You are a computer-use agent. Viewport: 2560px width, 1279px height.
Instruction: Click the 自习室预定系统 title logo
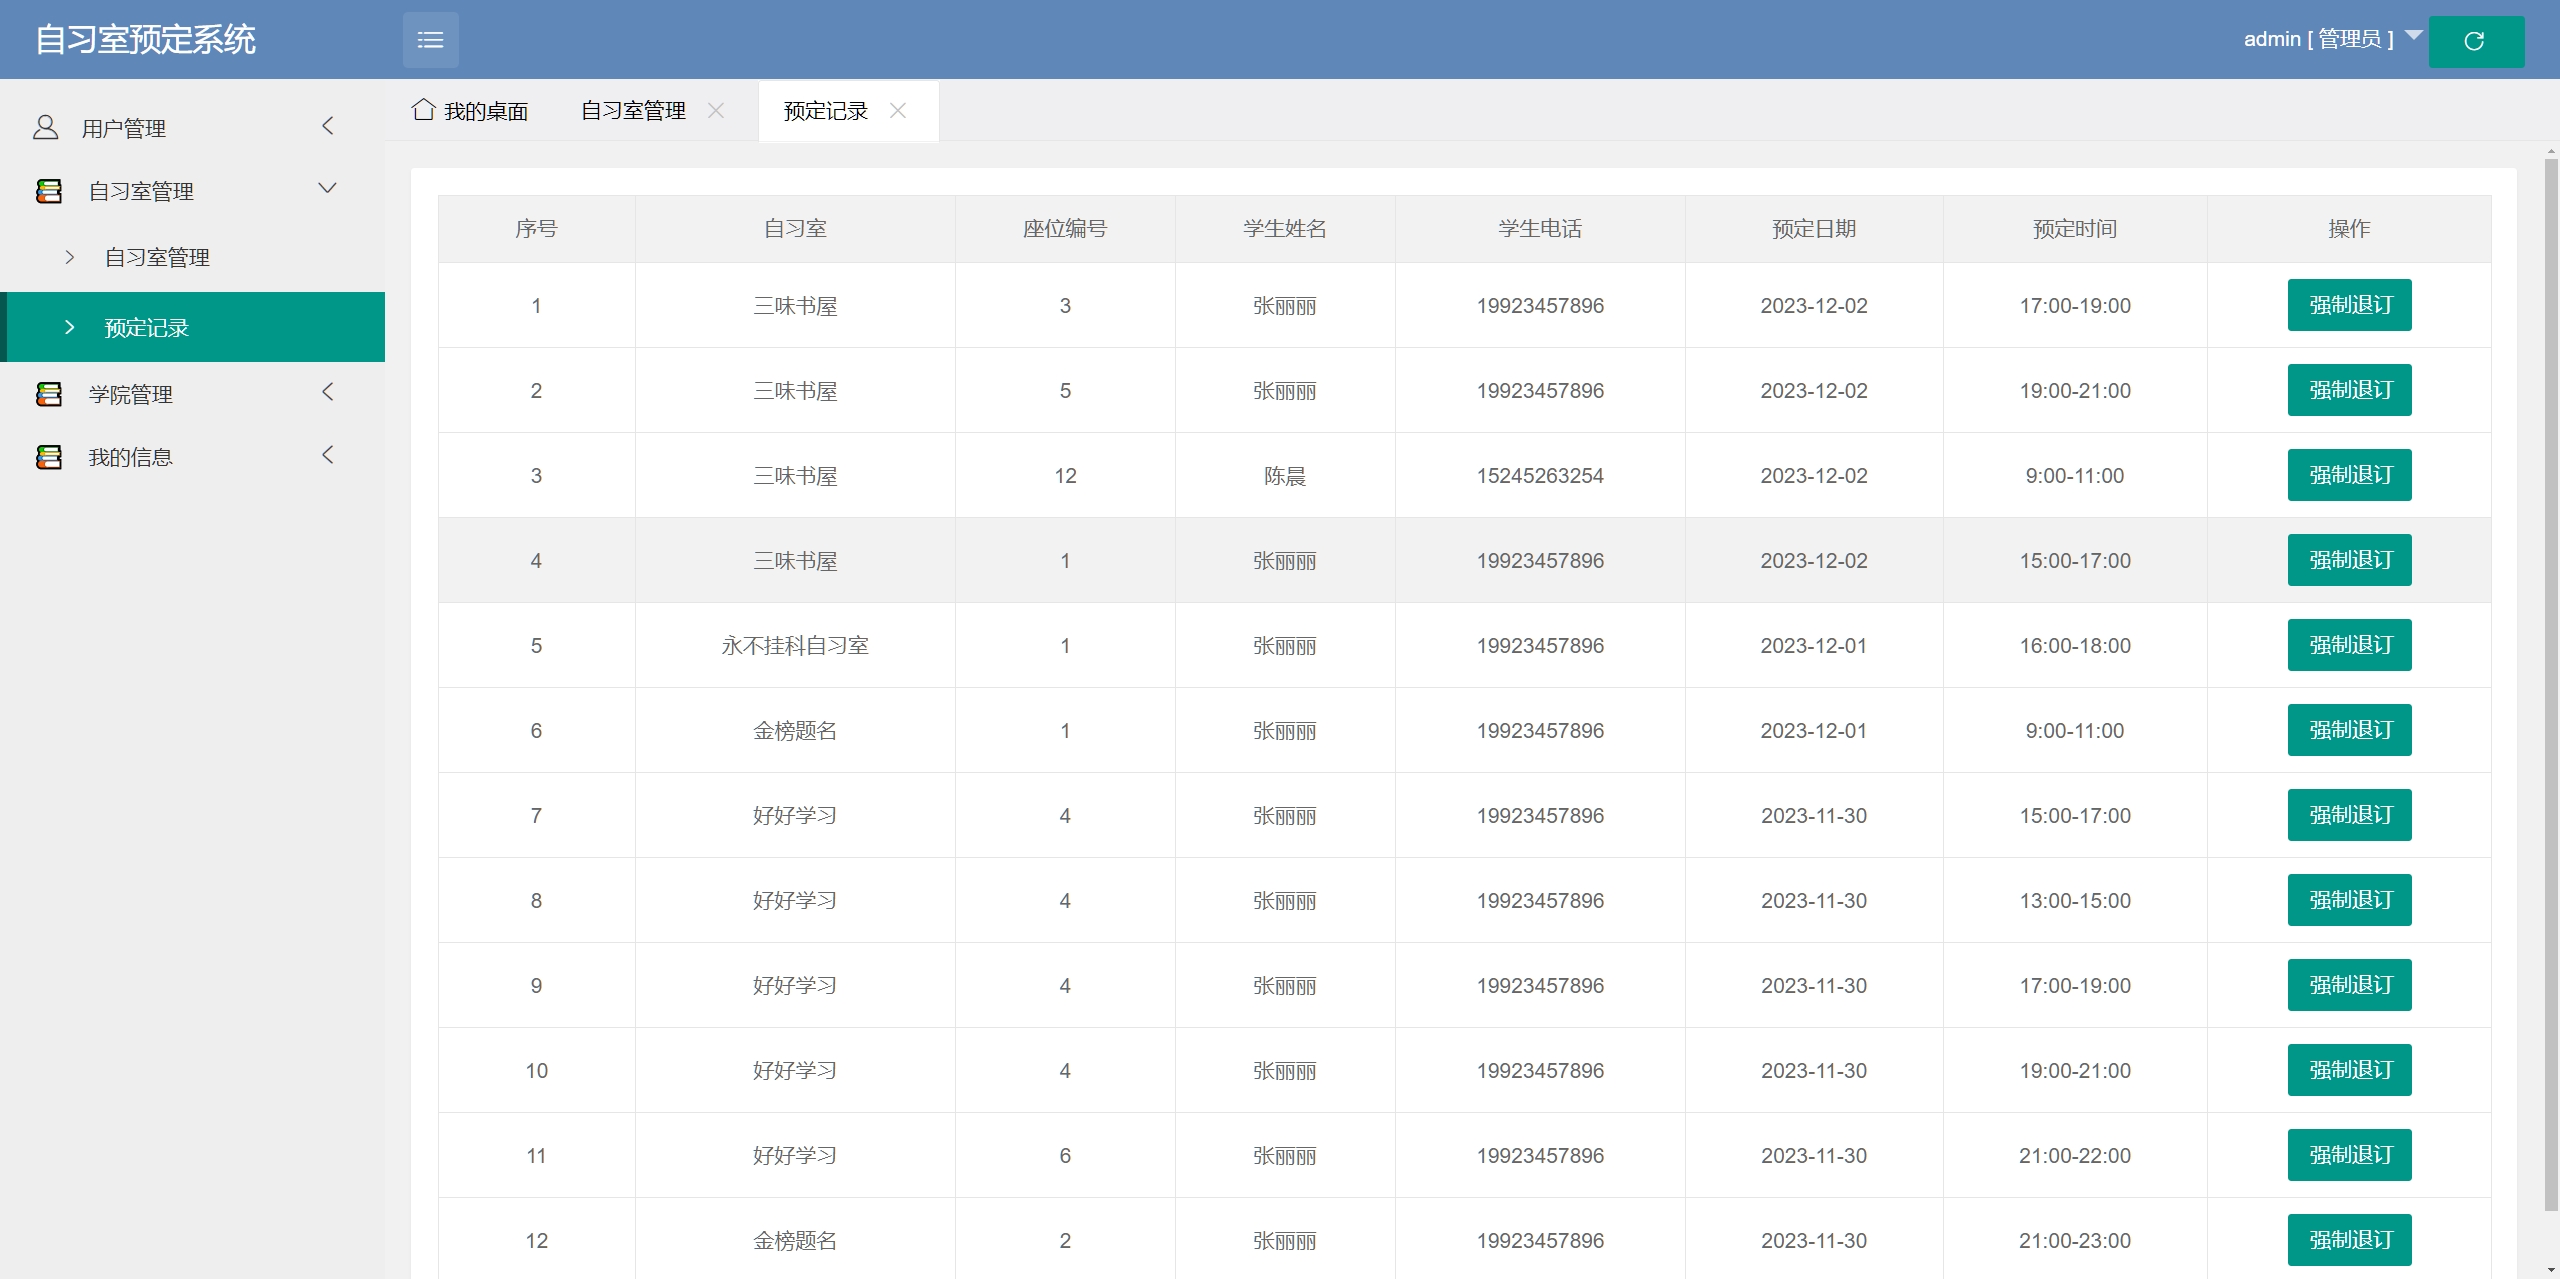tap(146, 40)
